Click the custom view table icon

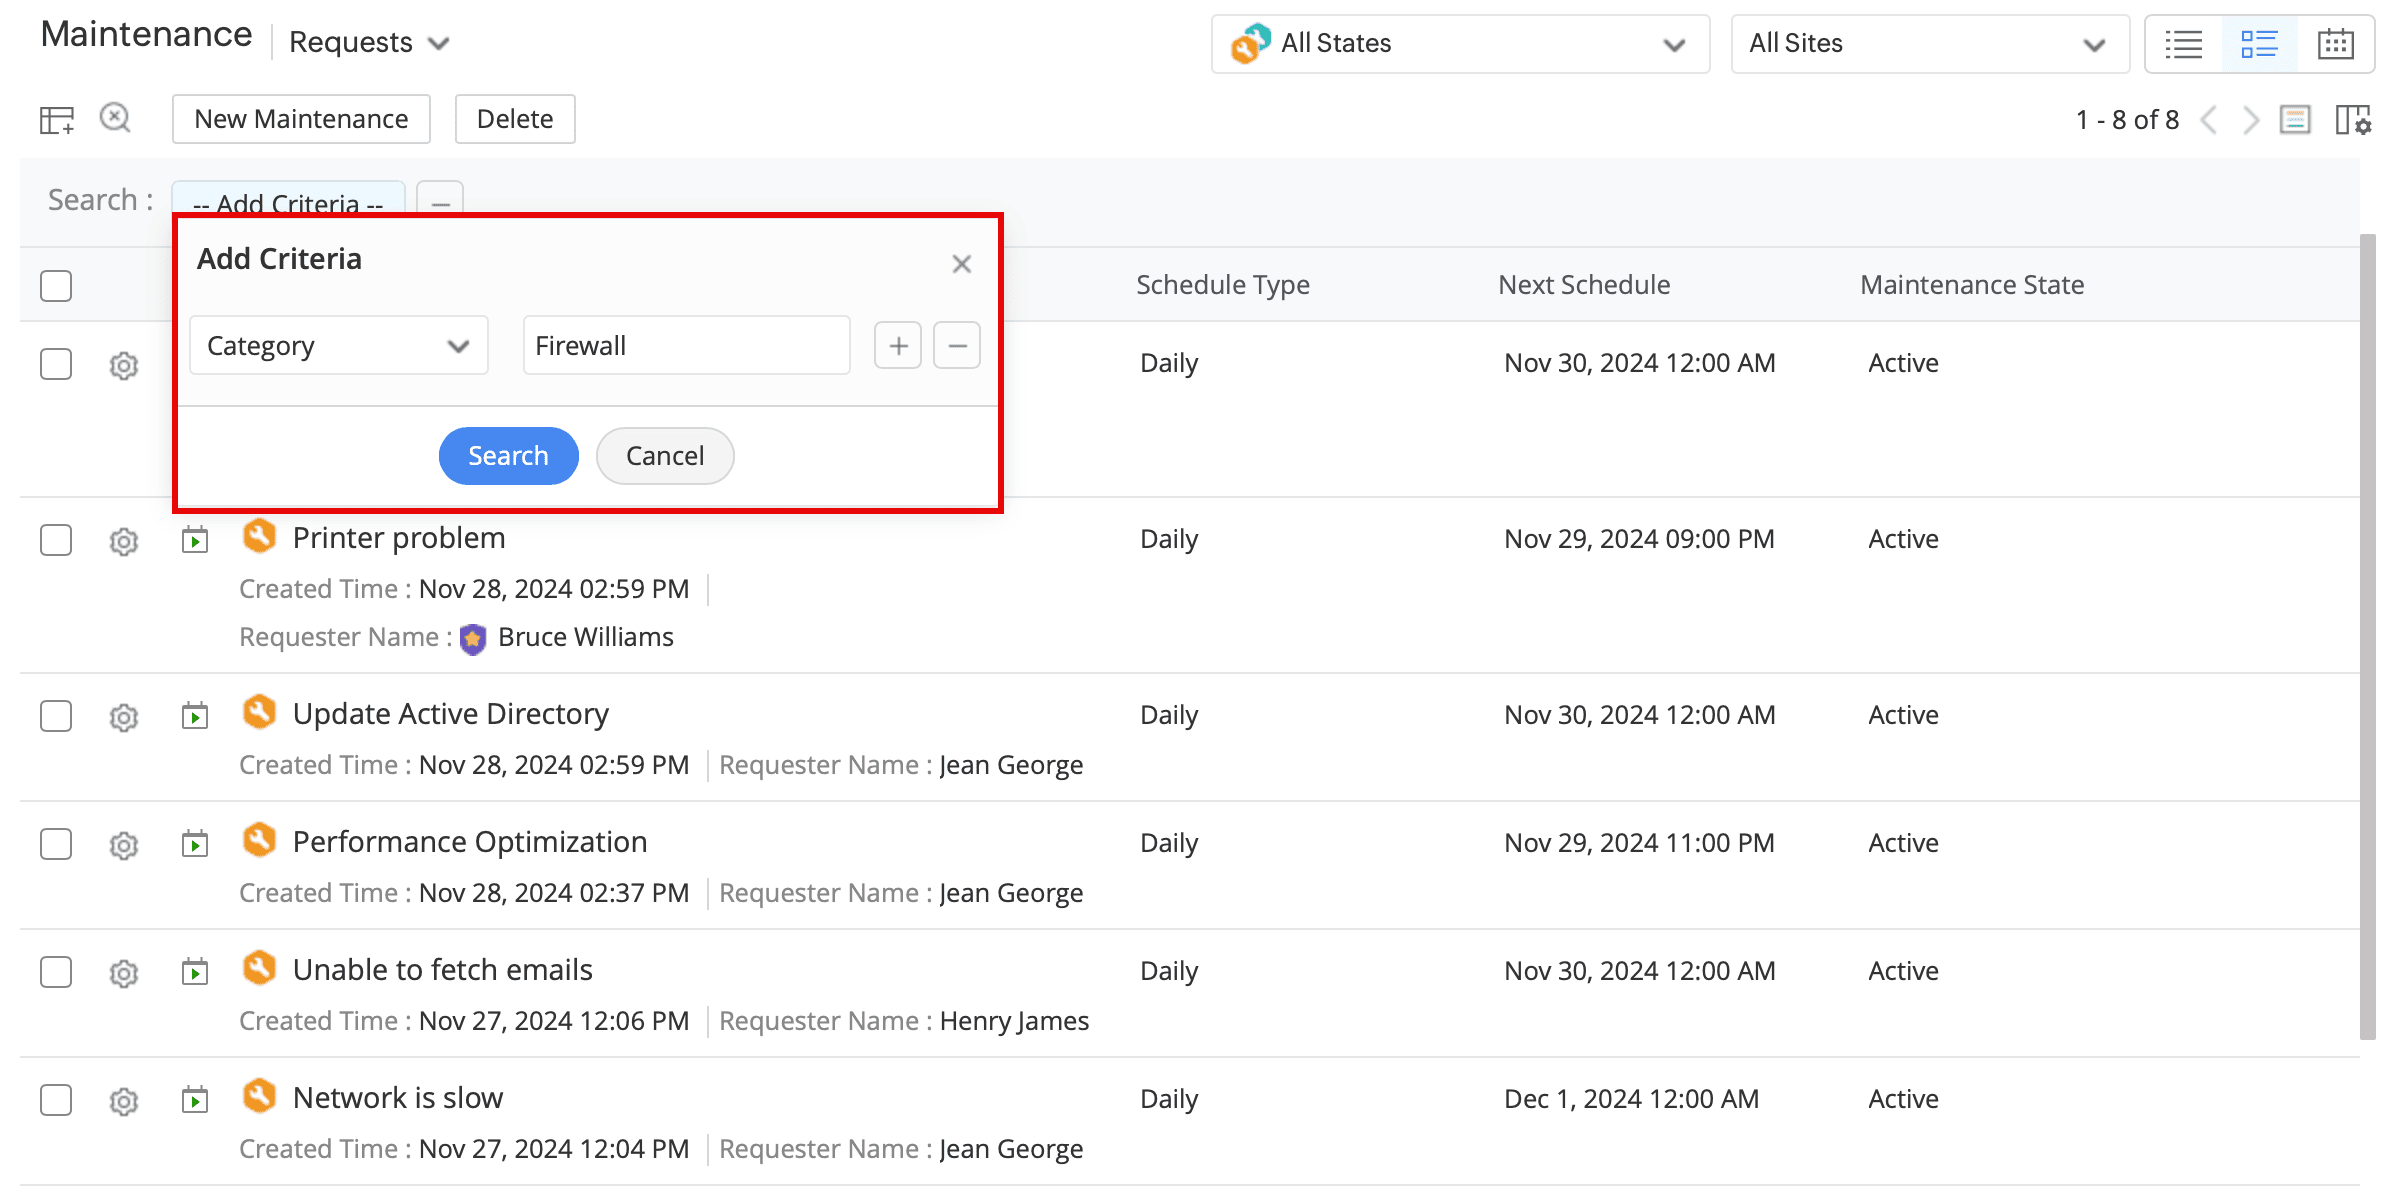tap(57, 120)
